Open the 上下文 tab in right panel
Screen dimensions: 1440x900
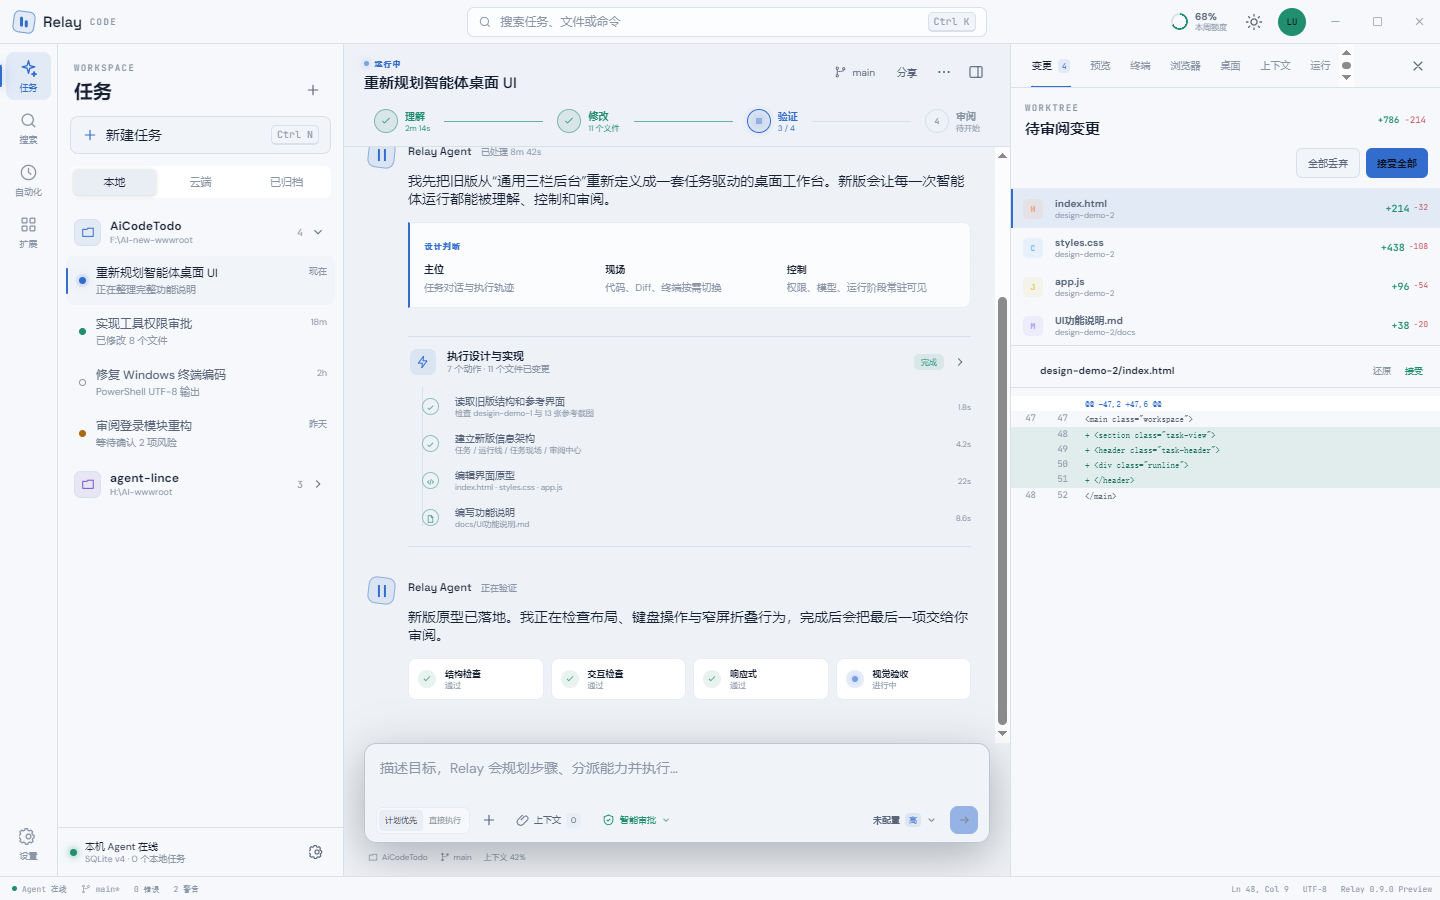pyautogui.click(x=1276, y=66)
